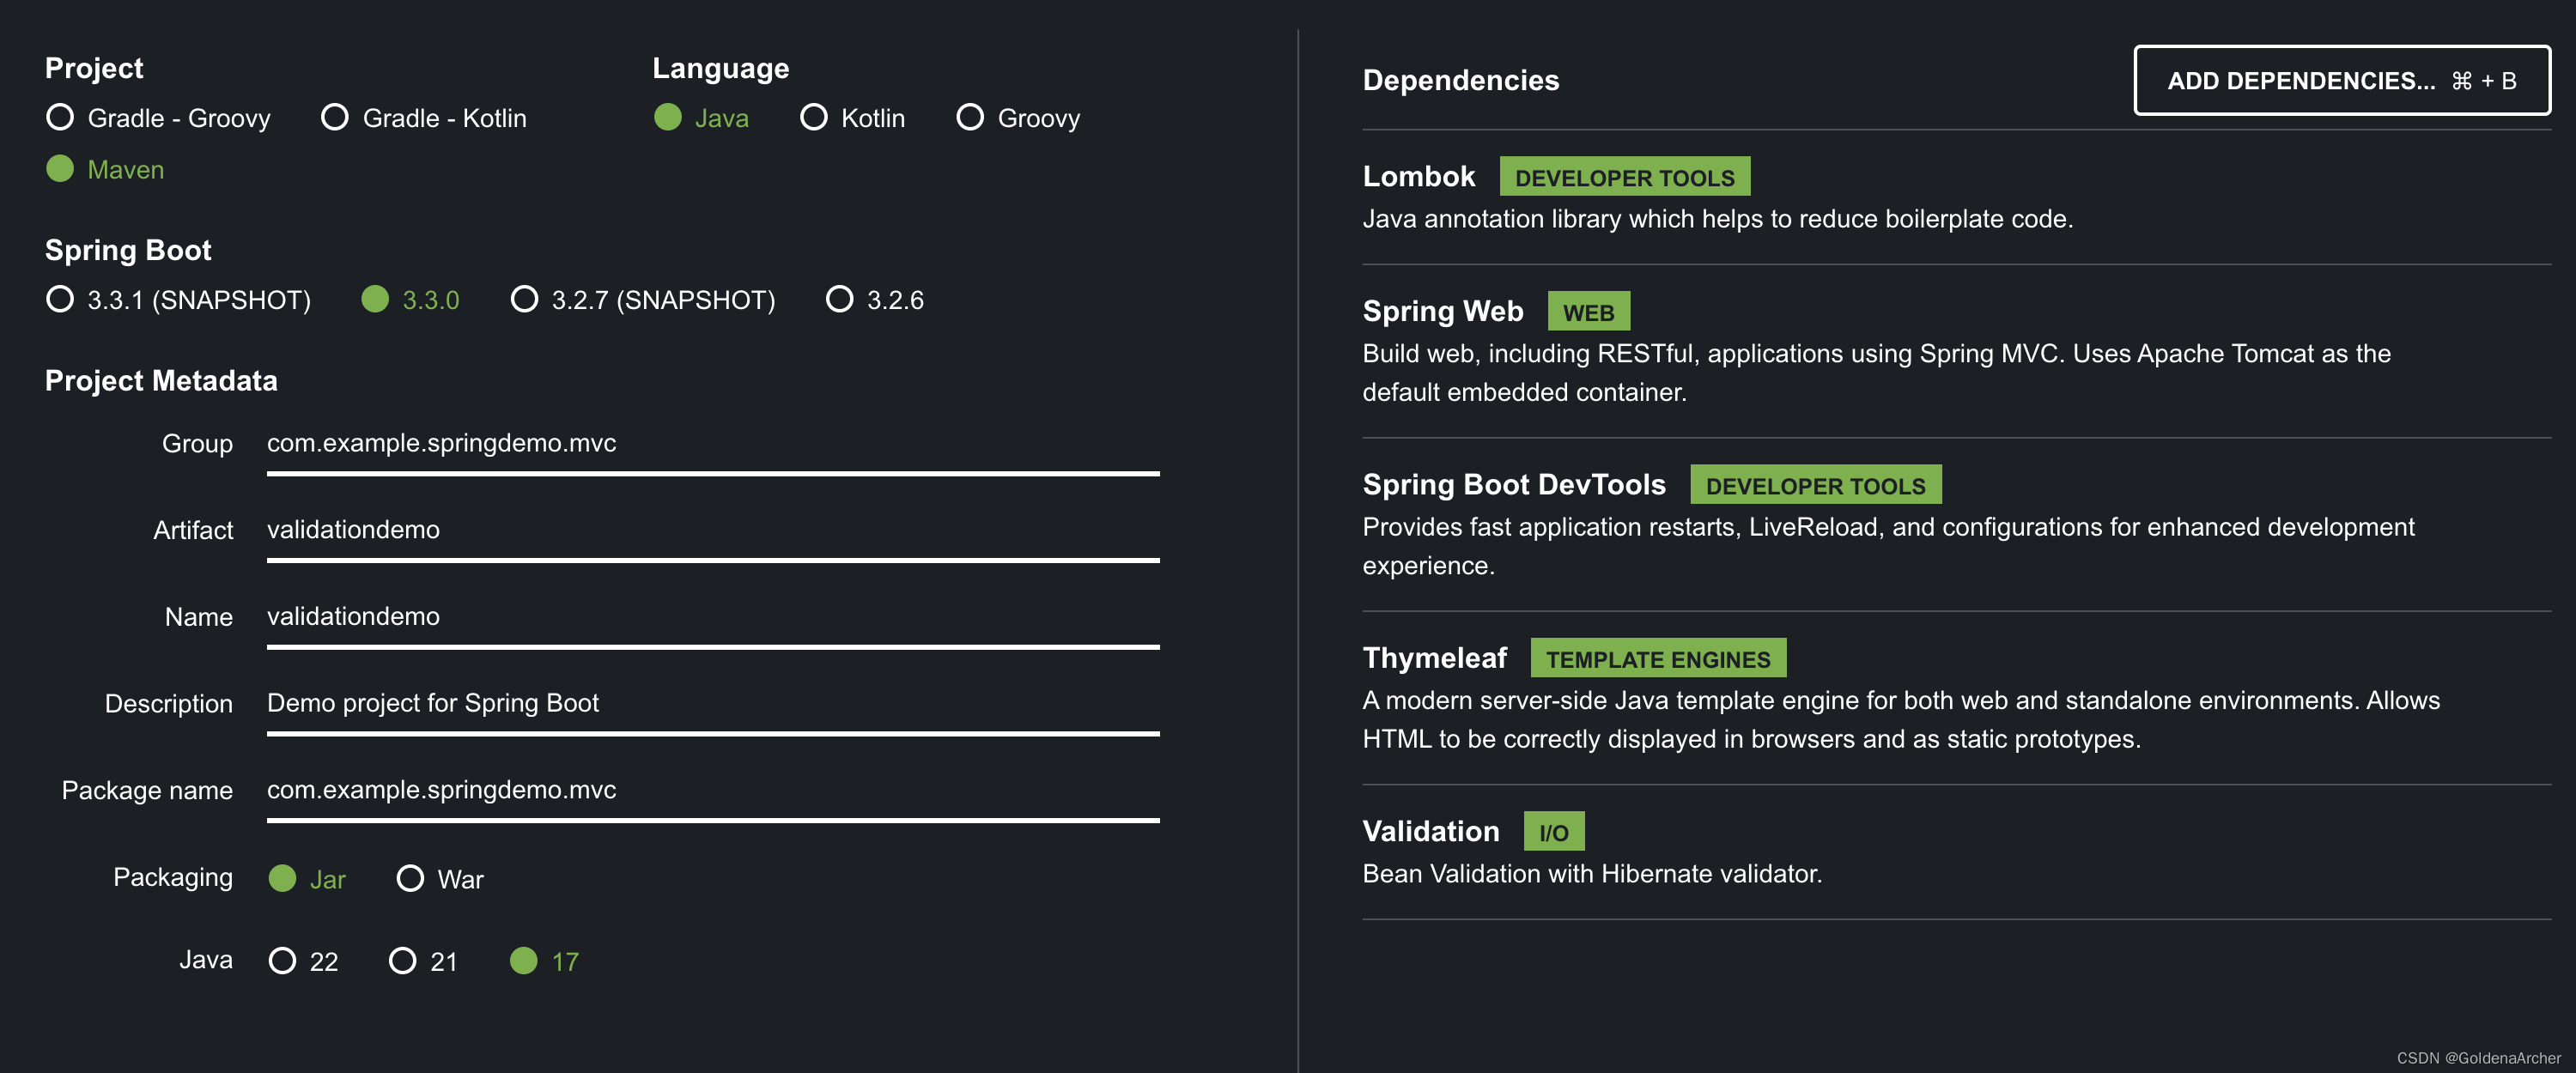Pick Java version 21
Screen dimensions: 2576x1073
[x=423, y=961]
